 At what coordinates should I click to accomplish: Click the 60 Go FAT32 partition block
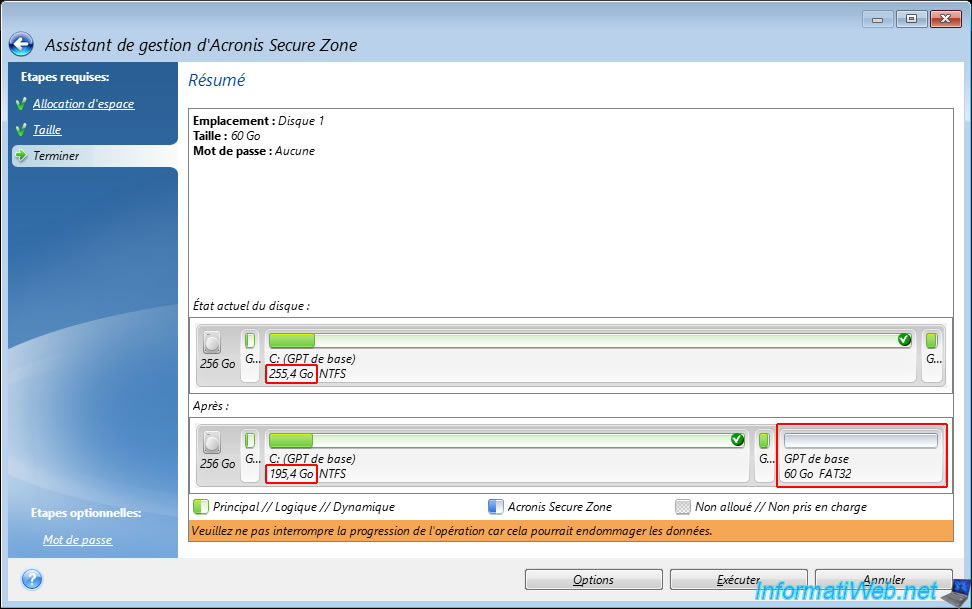coord(860,455)
